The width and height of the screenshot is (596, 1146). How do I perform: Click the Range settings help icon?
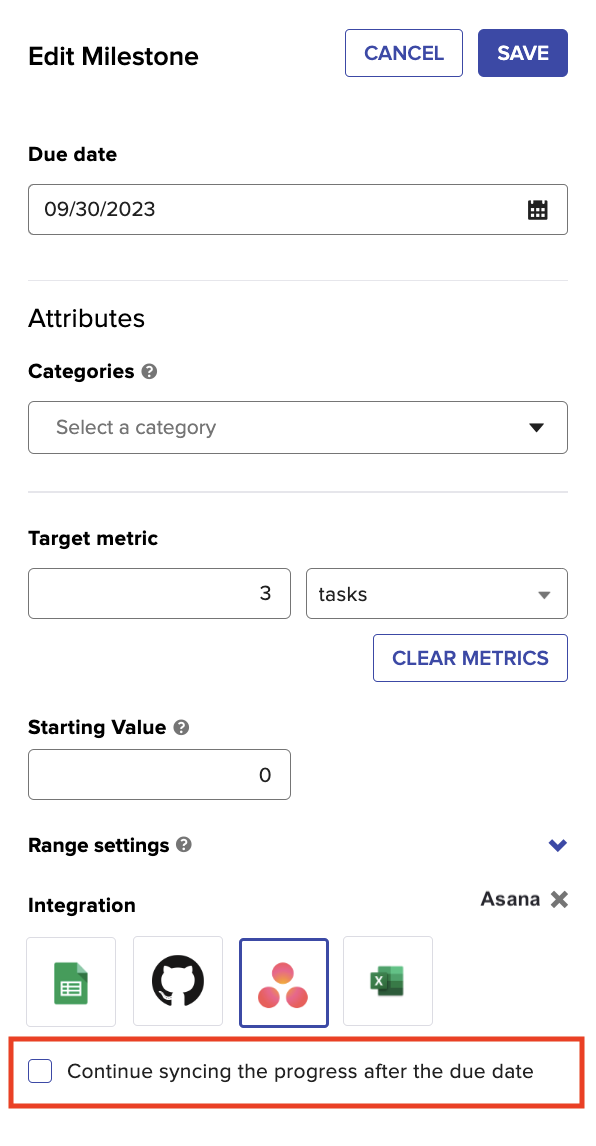184,845
